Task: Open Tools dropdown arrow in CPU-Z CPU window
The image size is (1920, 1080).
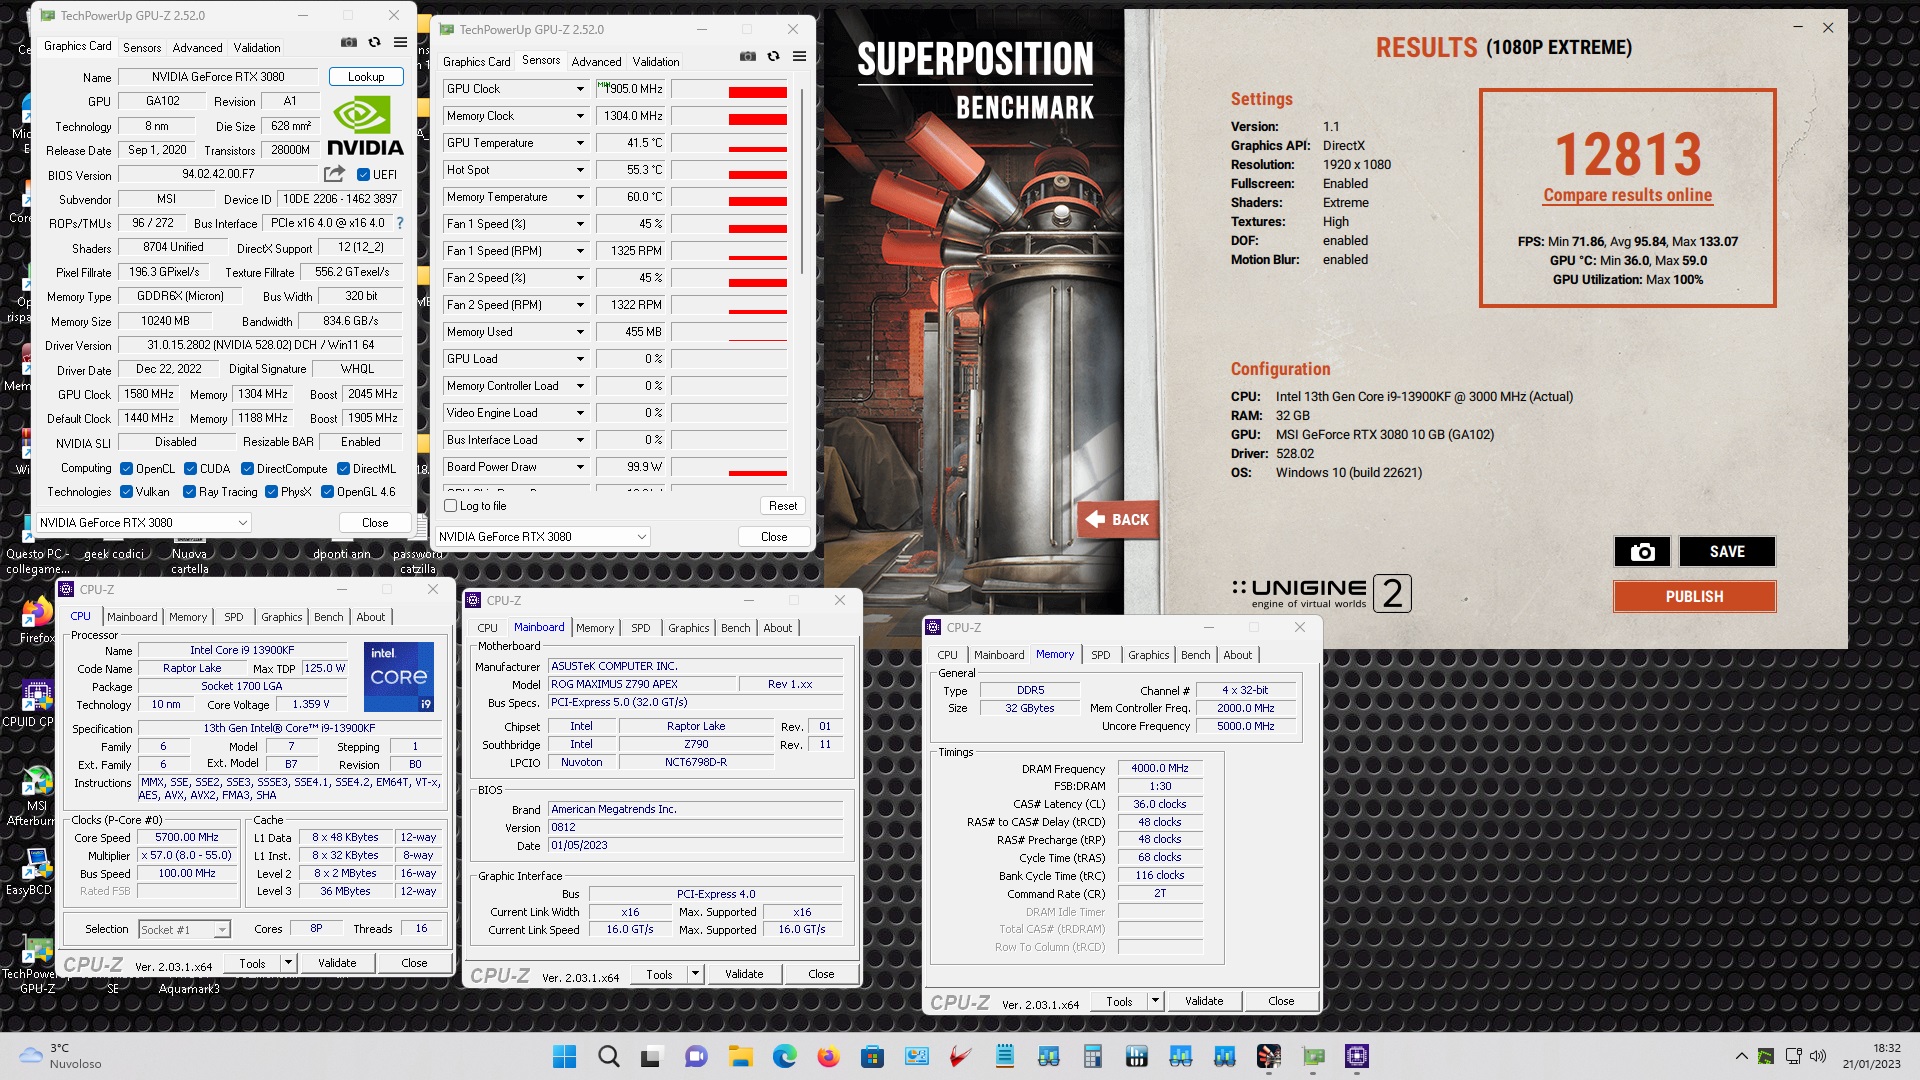Action: 288,963
